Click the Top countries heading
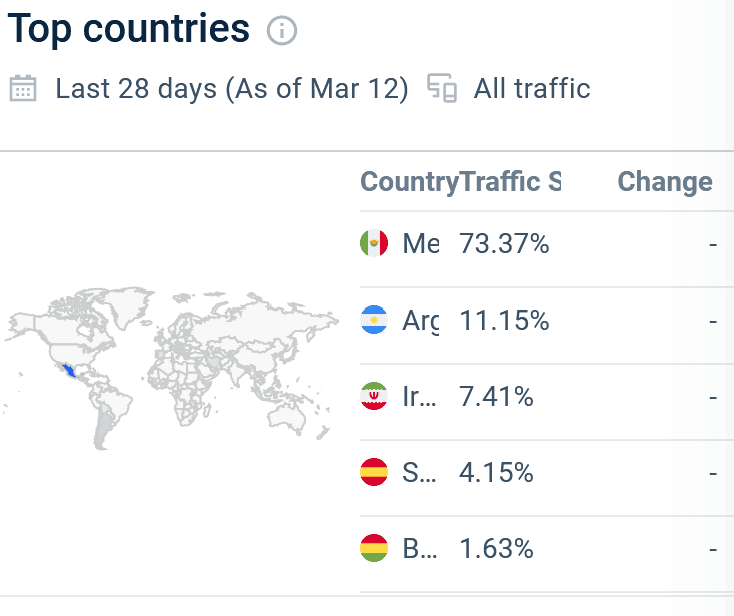 (129, 29)
